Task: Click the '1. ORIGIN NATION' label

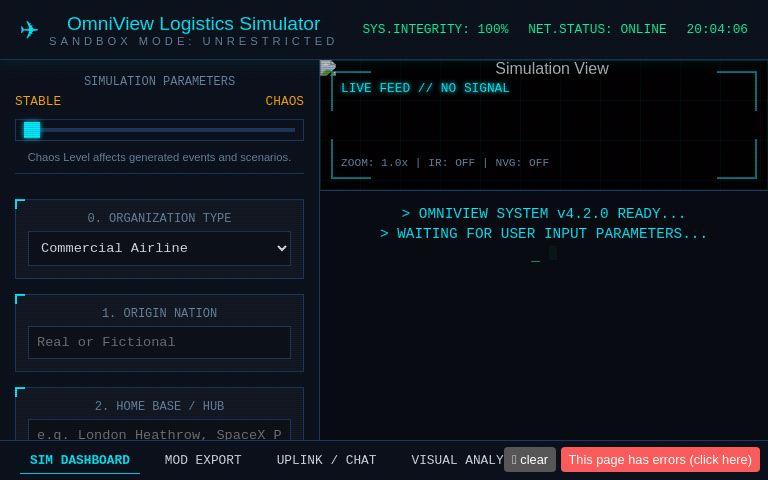Action: (x=159, y=313)
